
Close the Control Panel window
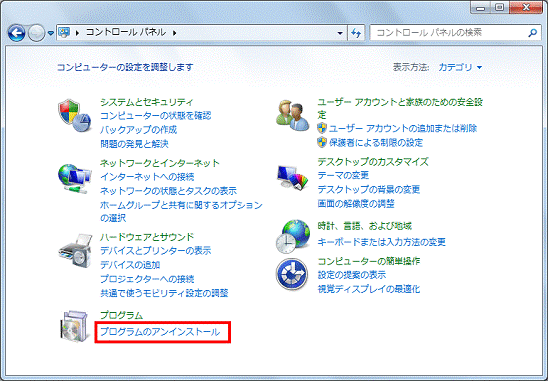click(x=526, y=8)
